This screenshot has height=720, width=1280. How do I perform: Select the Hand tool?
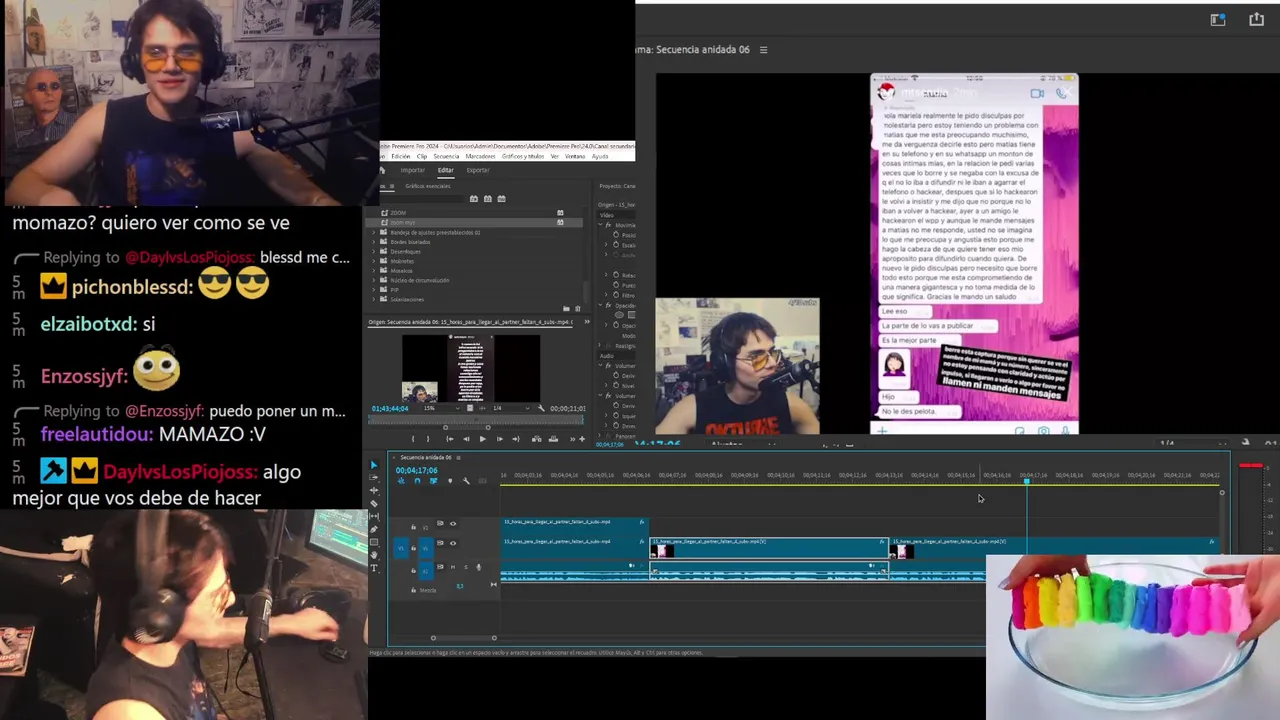tap(374, 556)
